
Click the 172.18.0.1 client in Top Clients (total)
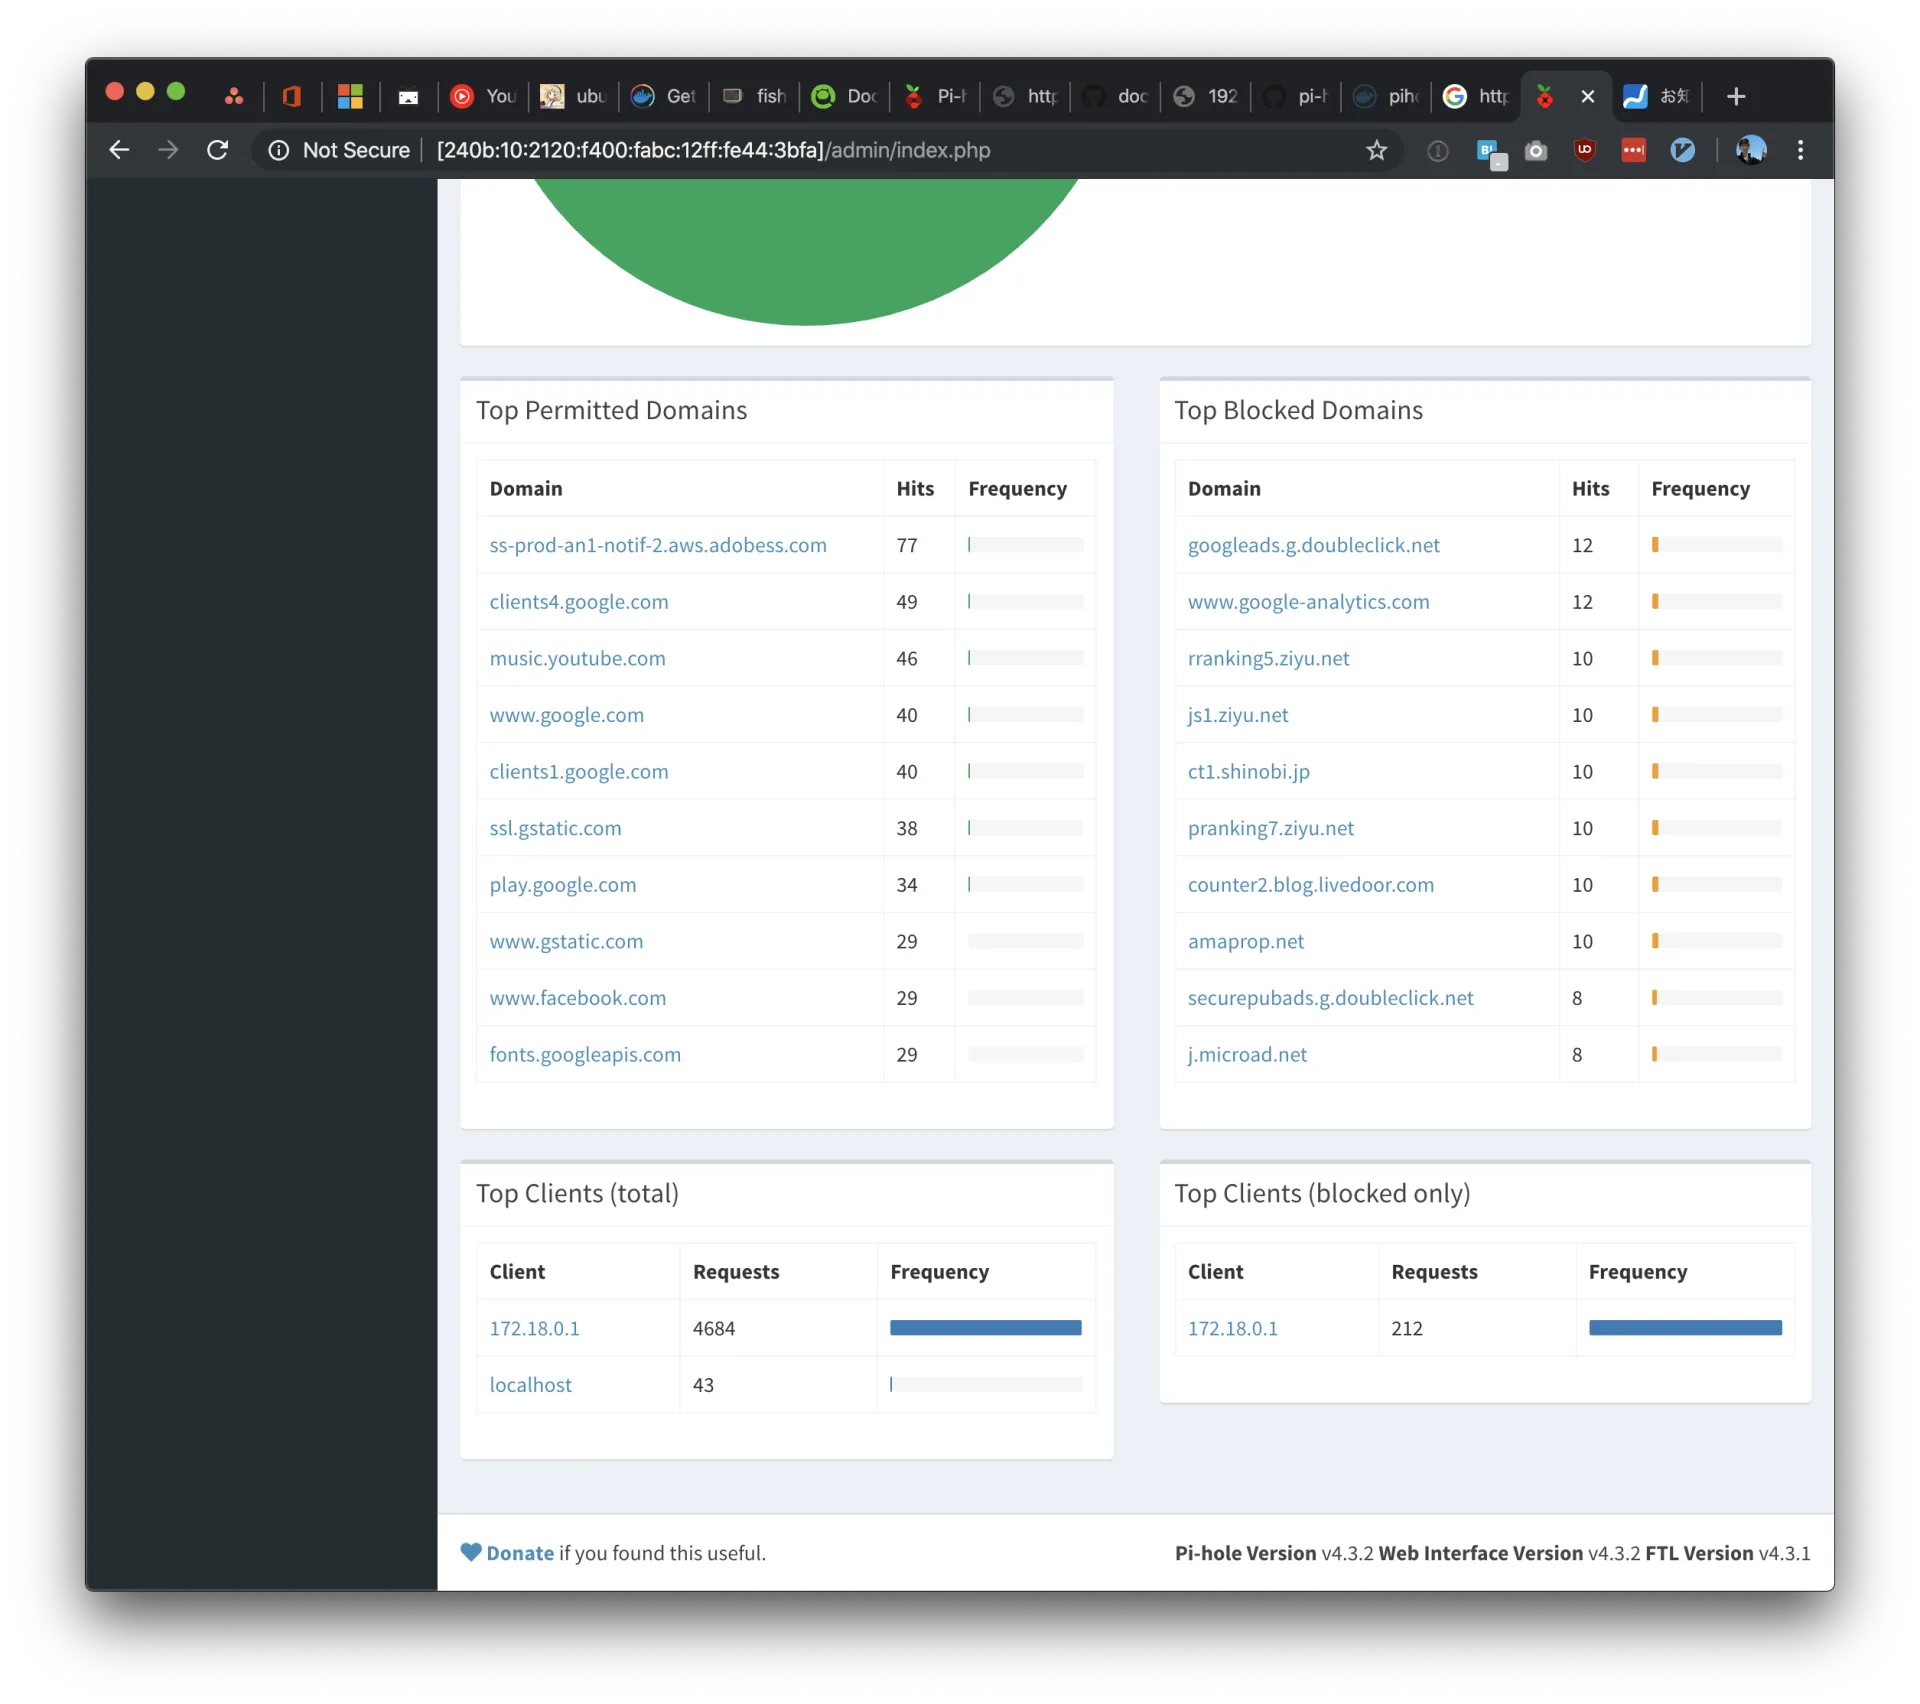tap(534, 1328)
